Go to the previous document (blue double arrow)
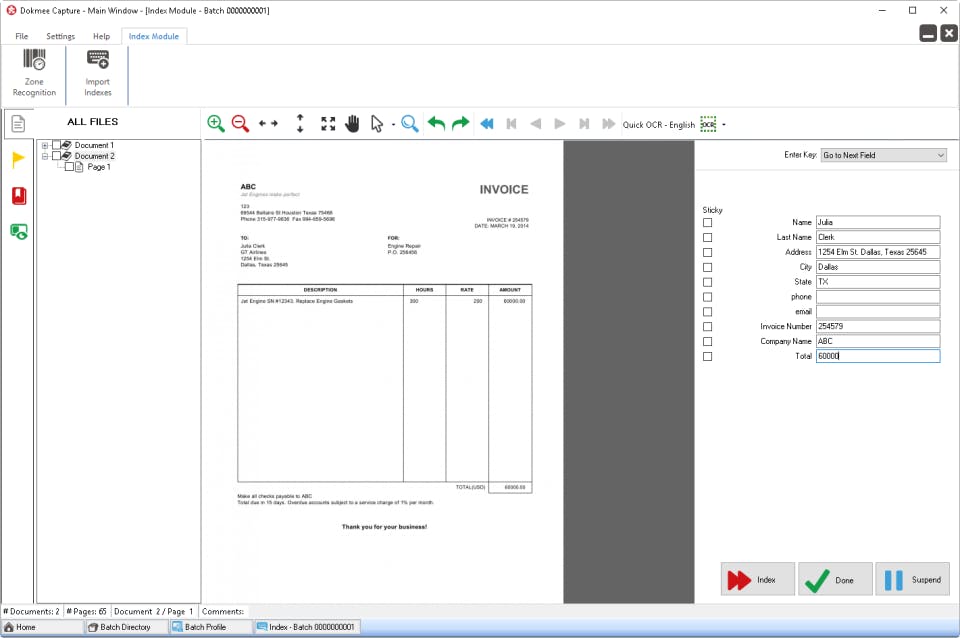Viewport: 960px width, 638px height. coord(487,124)
